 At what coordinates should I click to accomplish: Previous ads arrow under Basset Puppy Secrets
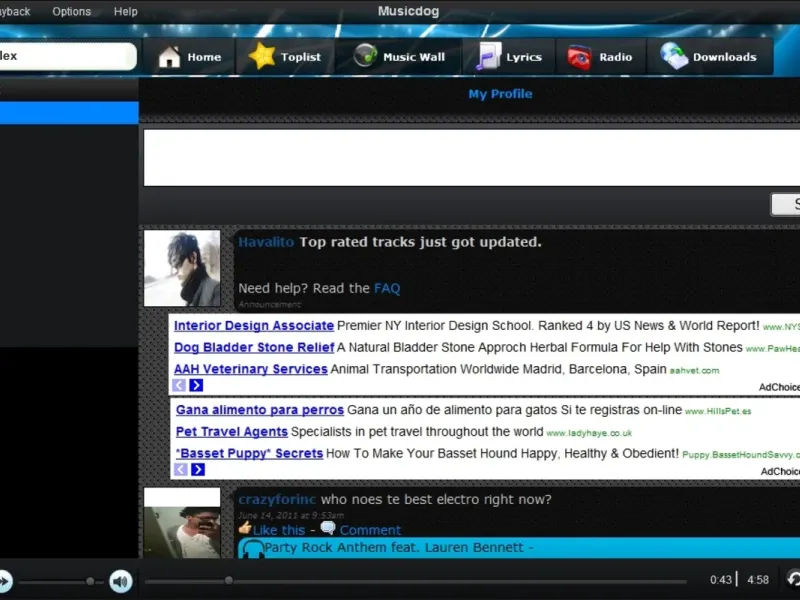[x=181, y=469]
